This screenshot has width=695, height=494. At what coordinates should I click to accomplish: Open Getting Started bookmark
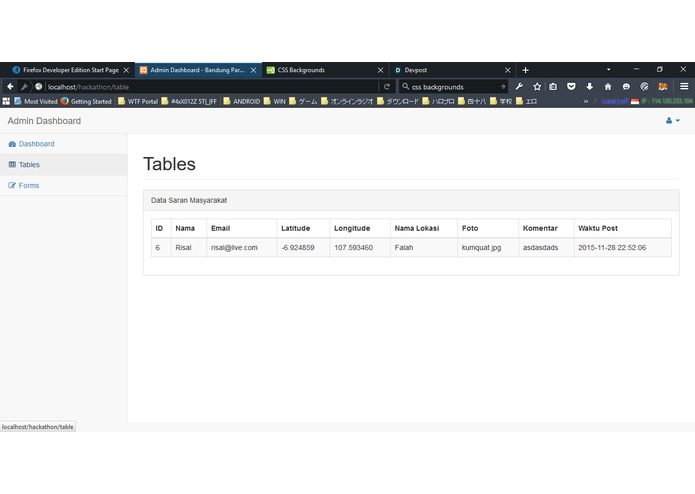(86, 101)
